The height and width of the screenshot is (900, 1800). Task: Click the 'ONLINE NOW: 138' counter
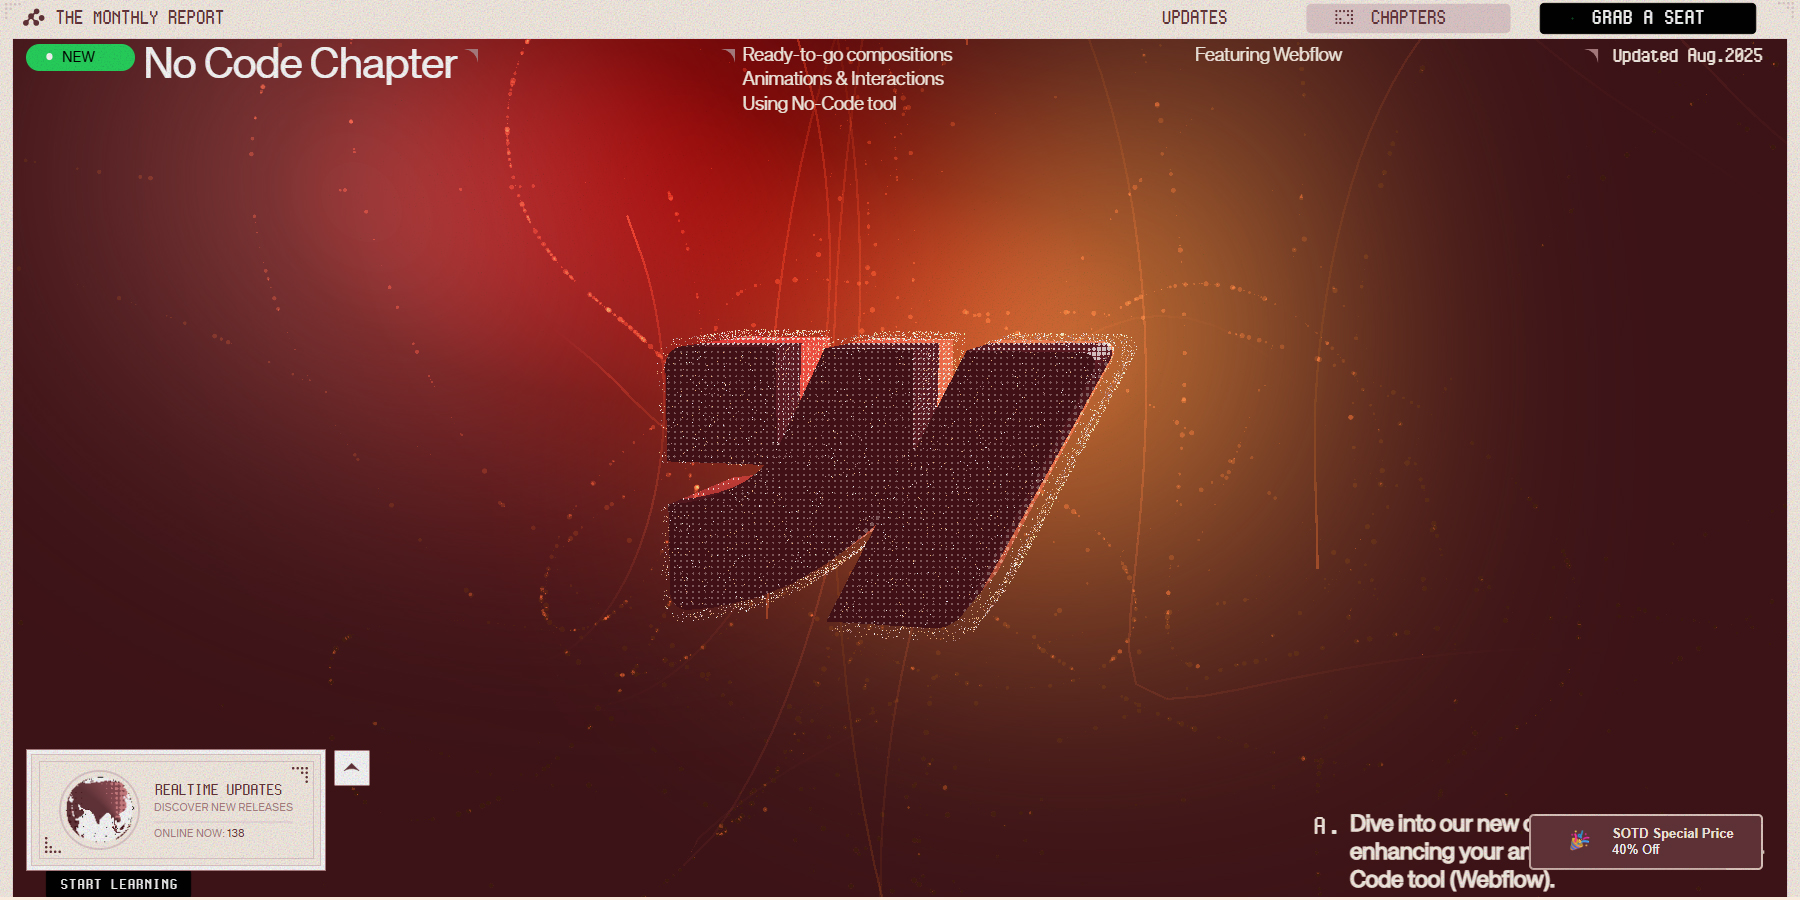point(199,833)
